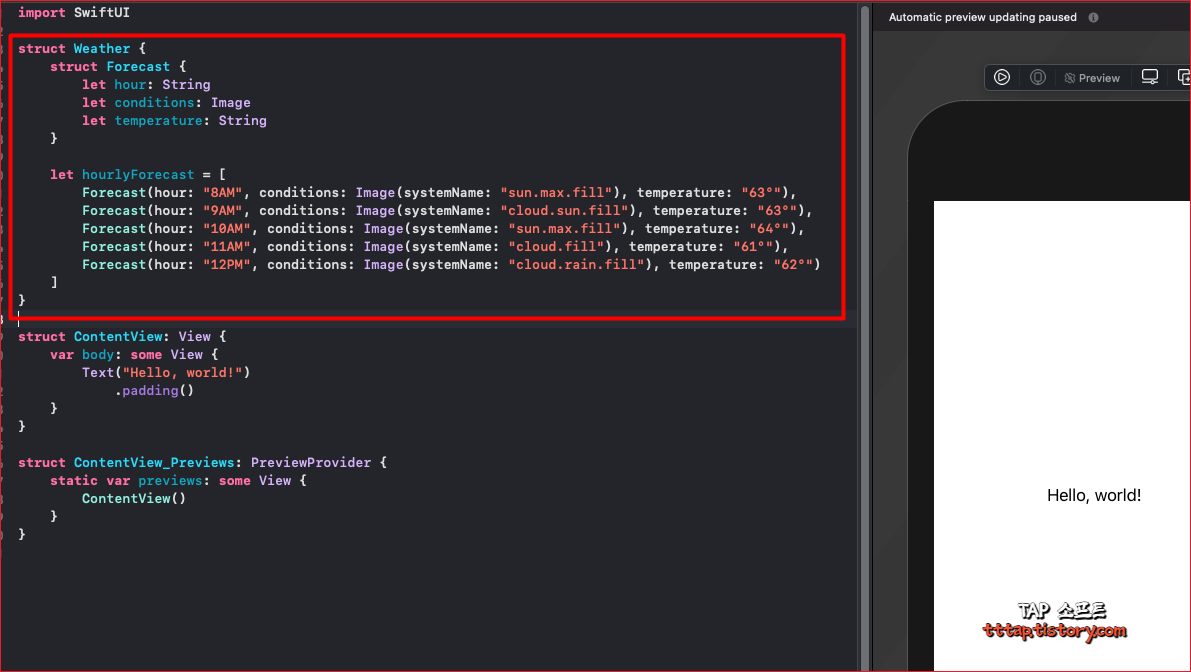Click the "temperature" property in let temperature: String
This screenshot has height=672, width=1191.
point(159,121)
